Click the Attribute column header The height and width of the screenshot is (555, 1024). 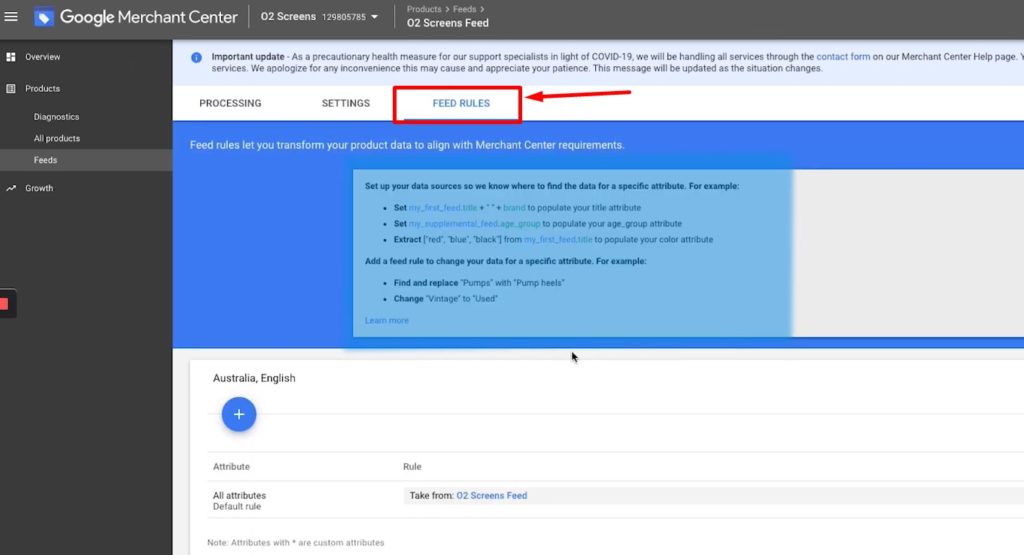pos(231,467)
